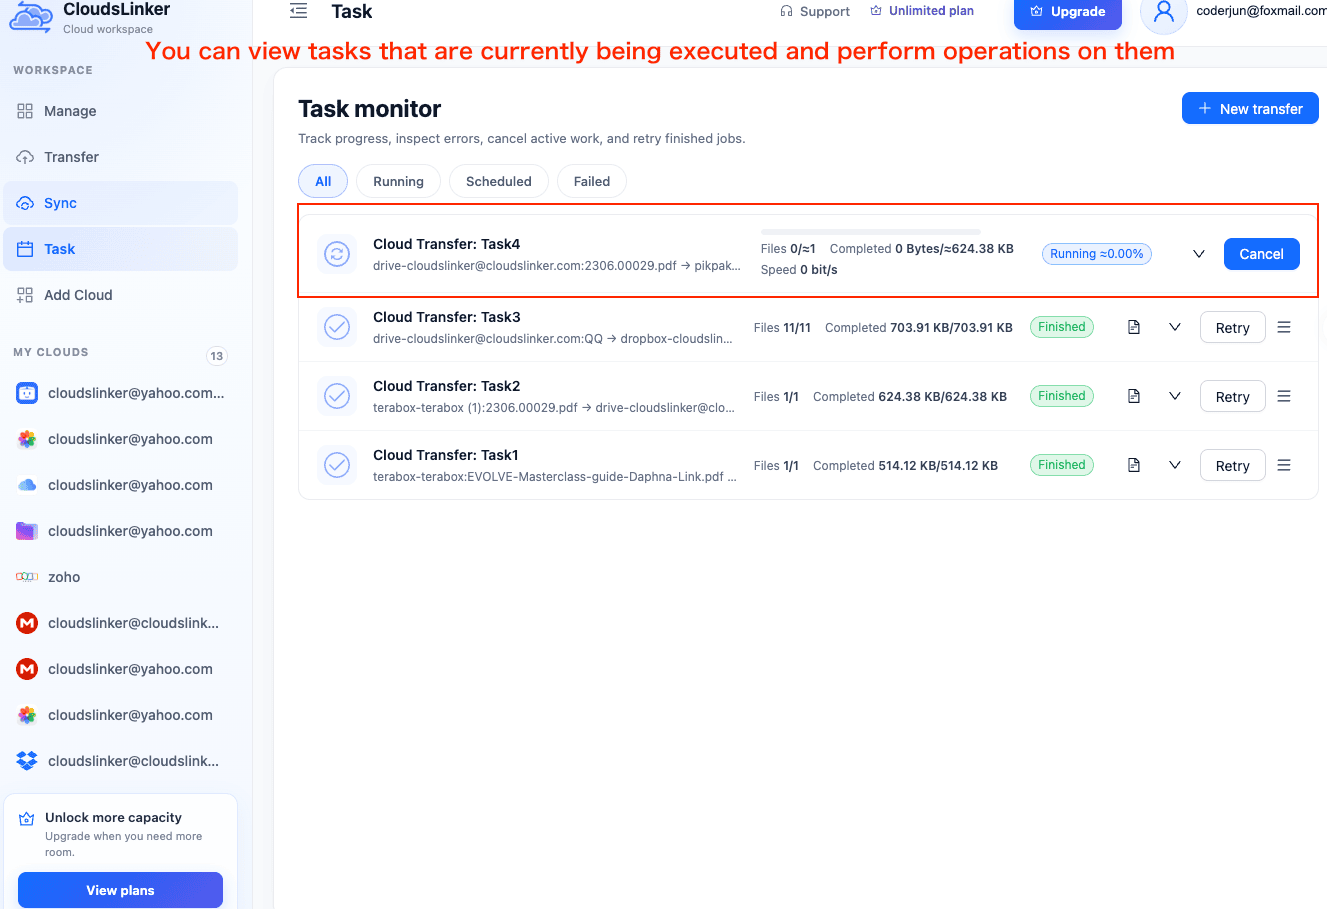This screenshot has height=909, width=1327.
Task: Open the hamburger menu for Task2
Action: [1284, 396]
